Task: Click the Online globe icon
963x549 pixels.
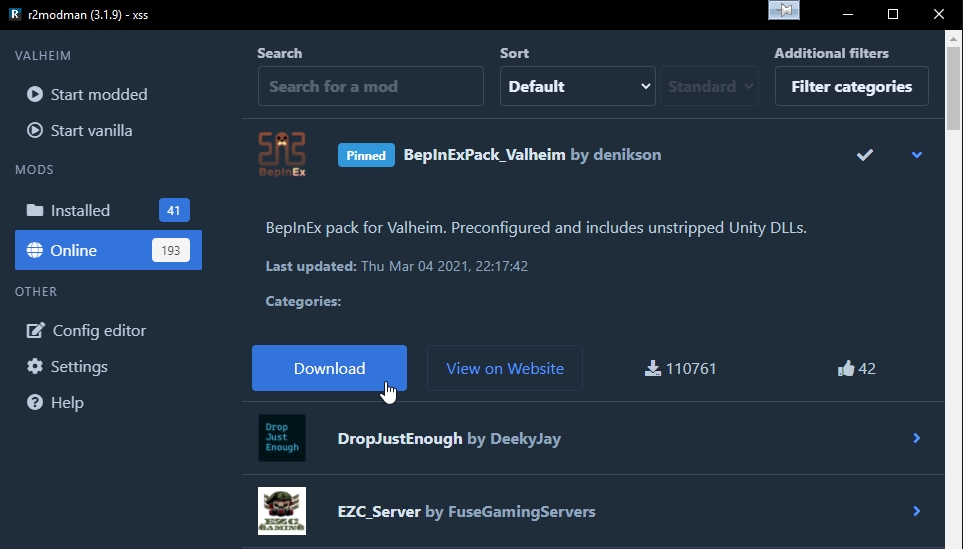Action: pyautogui.click(x=35, y=250)
